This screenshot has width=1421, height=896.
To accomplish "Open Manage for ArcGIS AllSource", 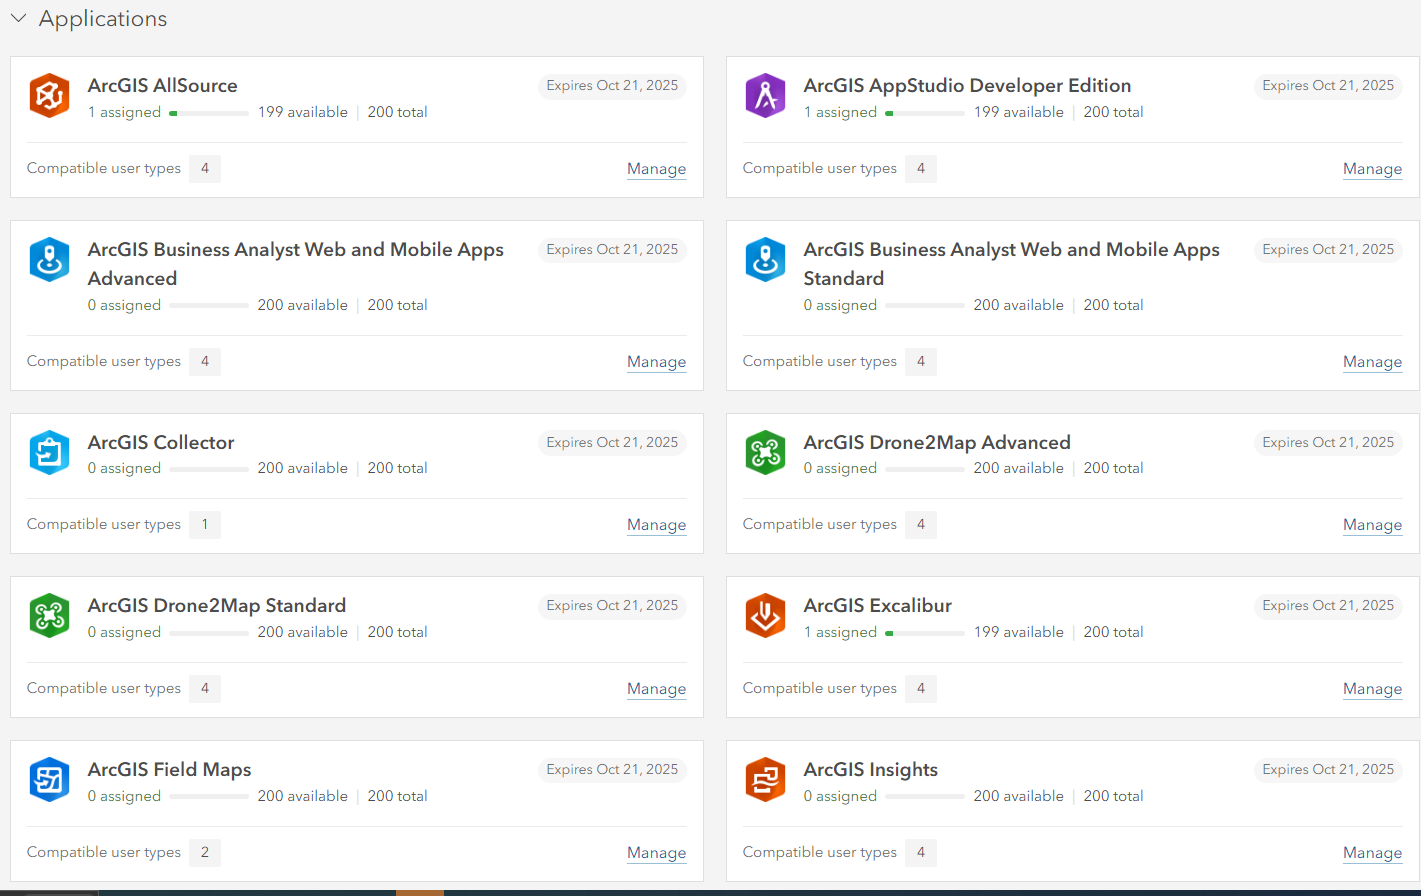I will pos(656,168).
